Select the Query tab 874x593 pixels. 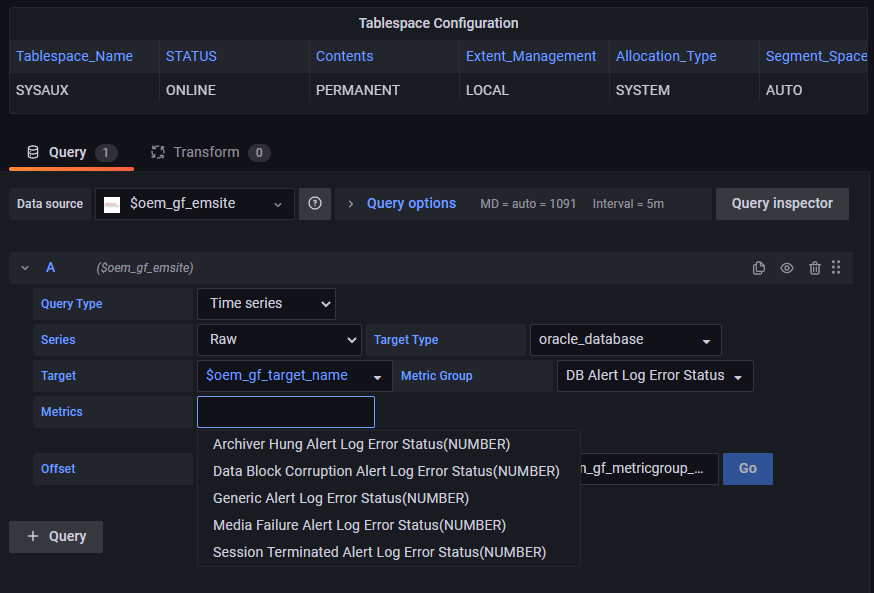click(68, 153)
